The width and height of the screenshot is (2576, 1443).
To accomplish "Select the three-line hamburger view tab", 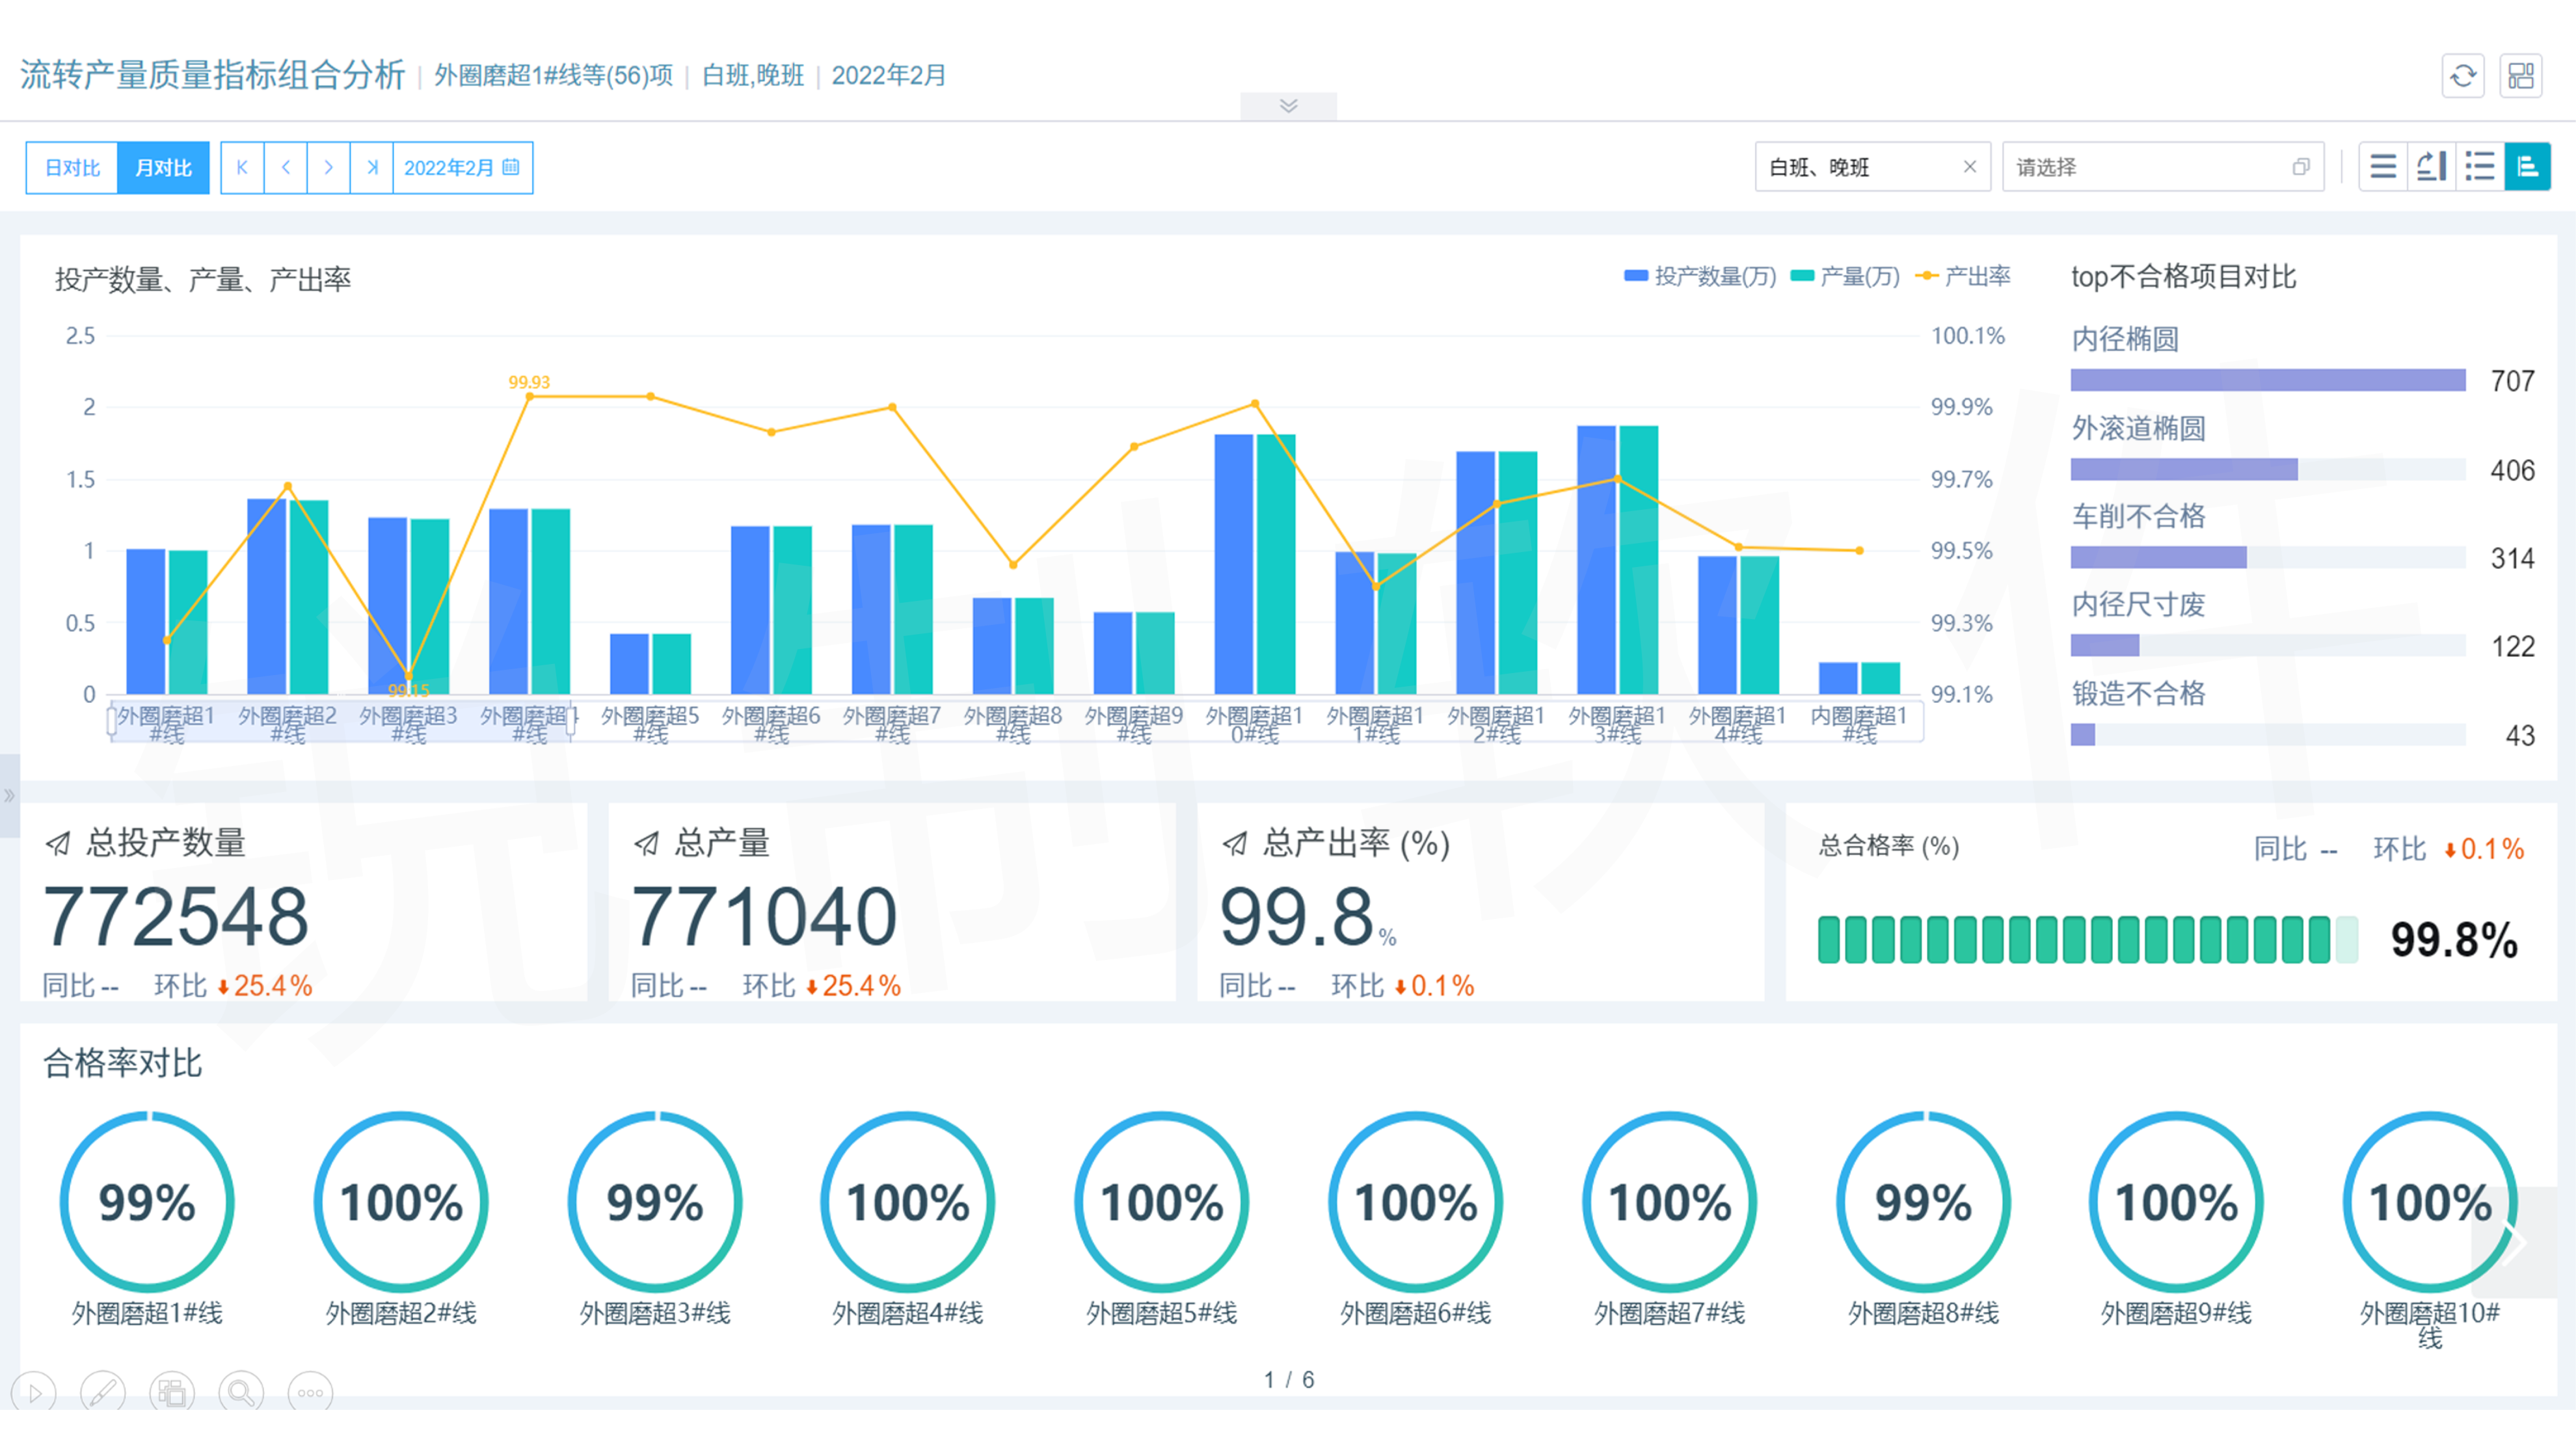I will tap(2383, 167).
